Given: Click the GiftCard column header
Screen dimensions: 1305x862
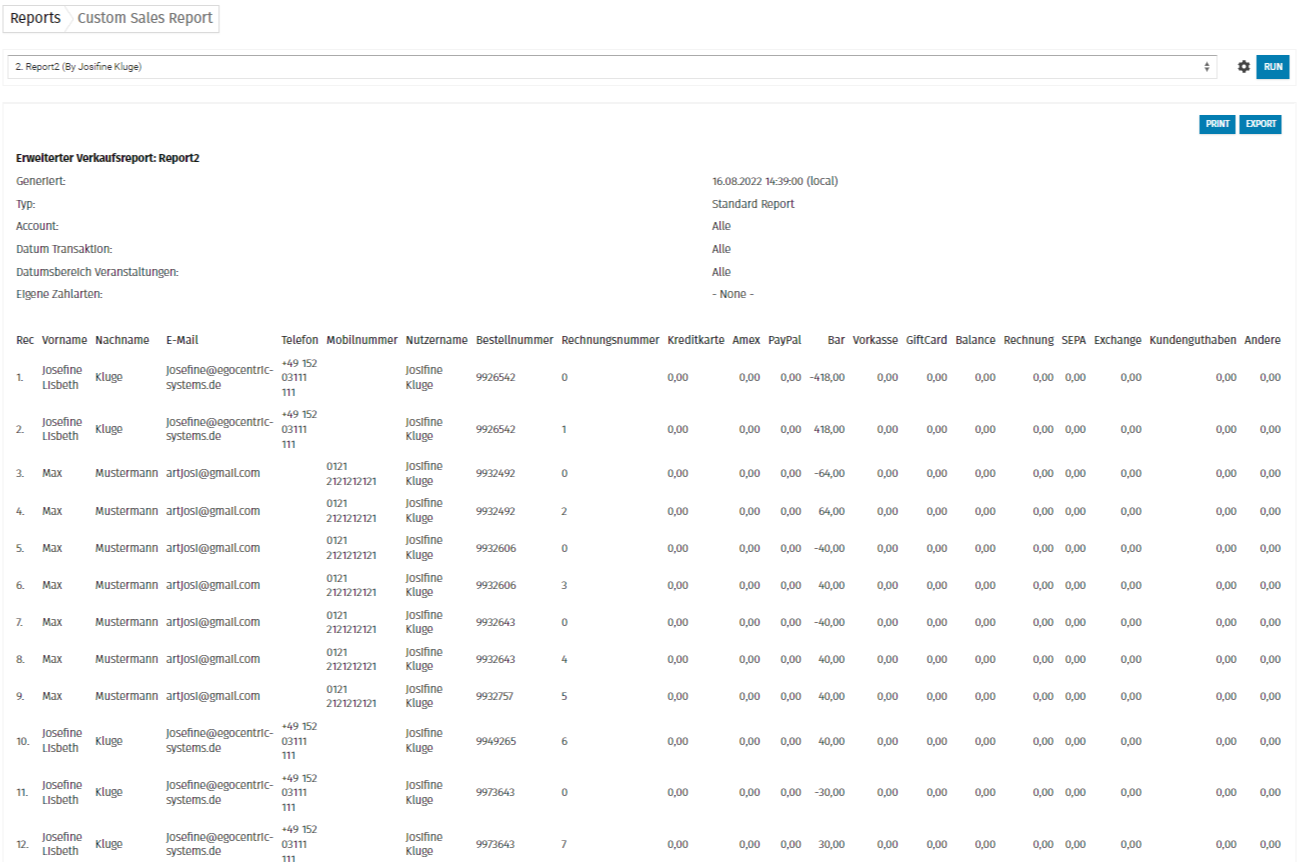Looking at the screenshot, I should tap(926, 340).
